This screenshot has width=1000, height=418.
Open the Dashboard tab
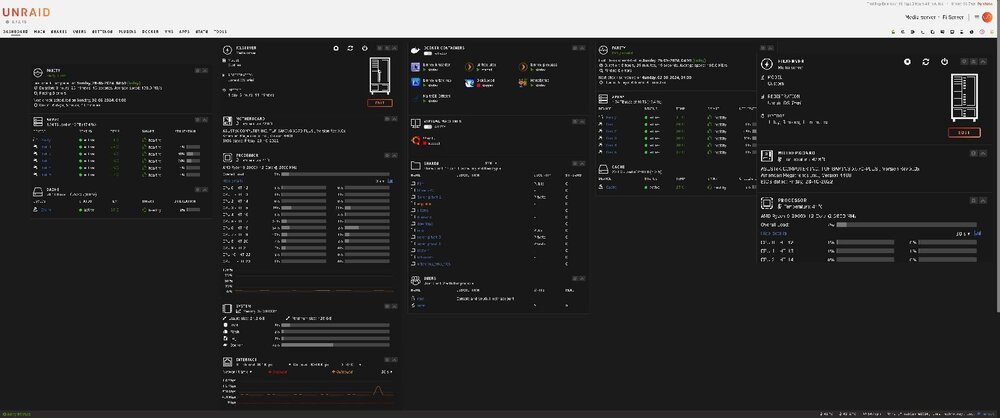point(15,31)
